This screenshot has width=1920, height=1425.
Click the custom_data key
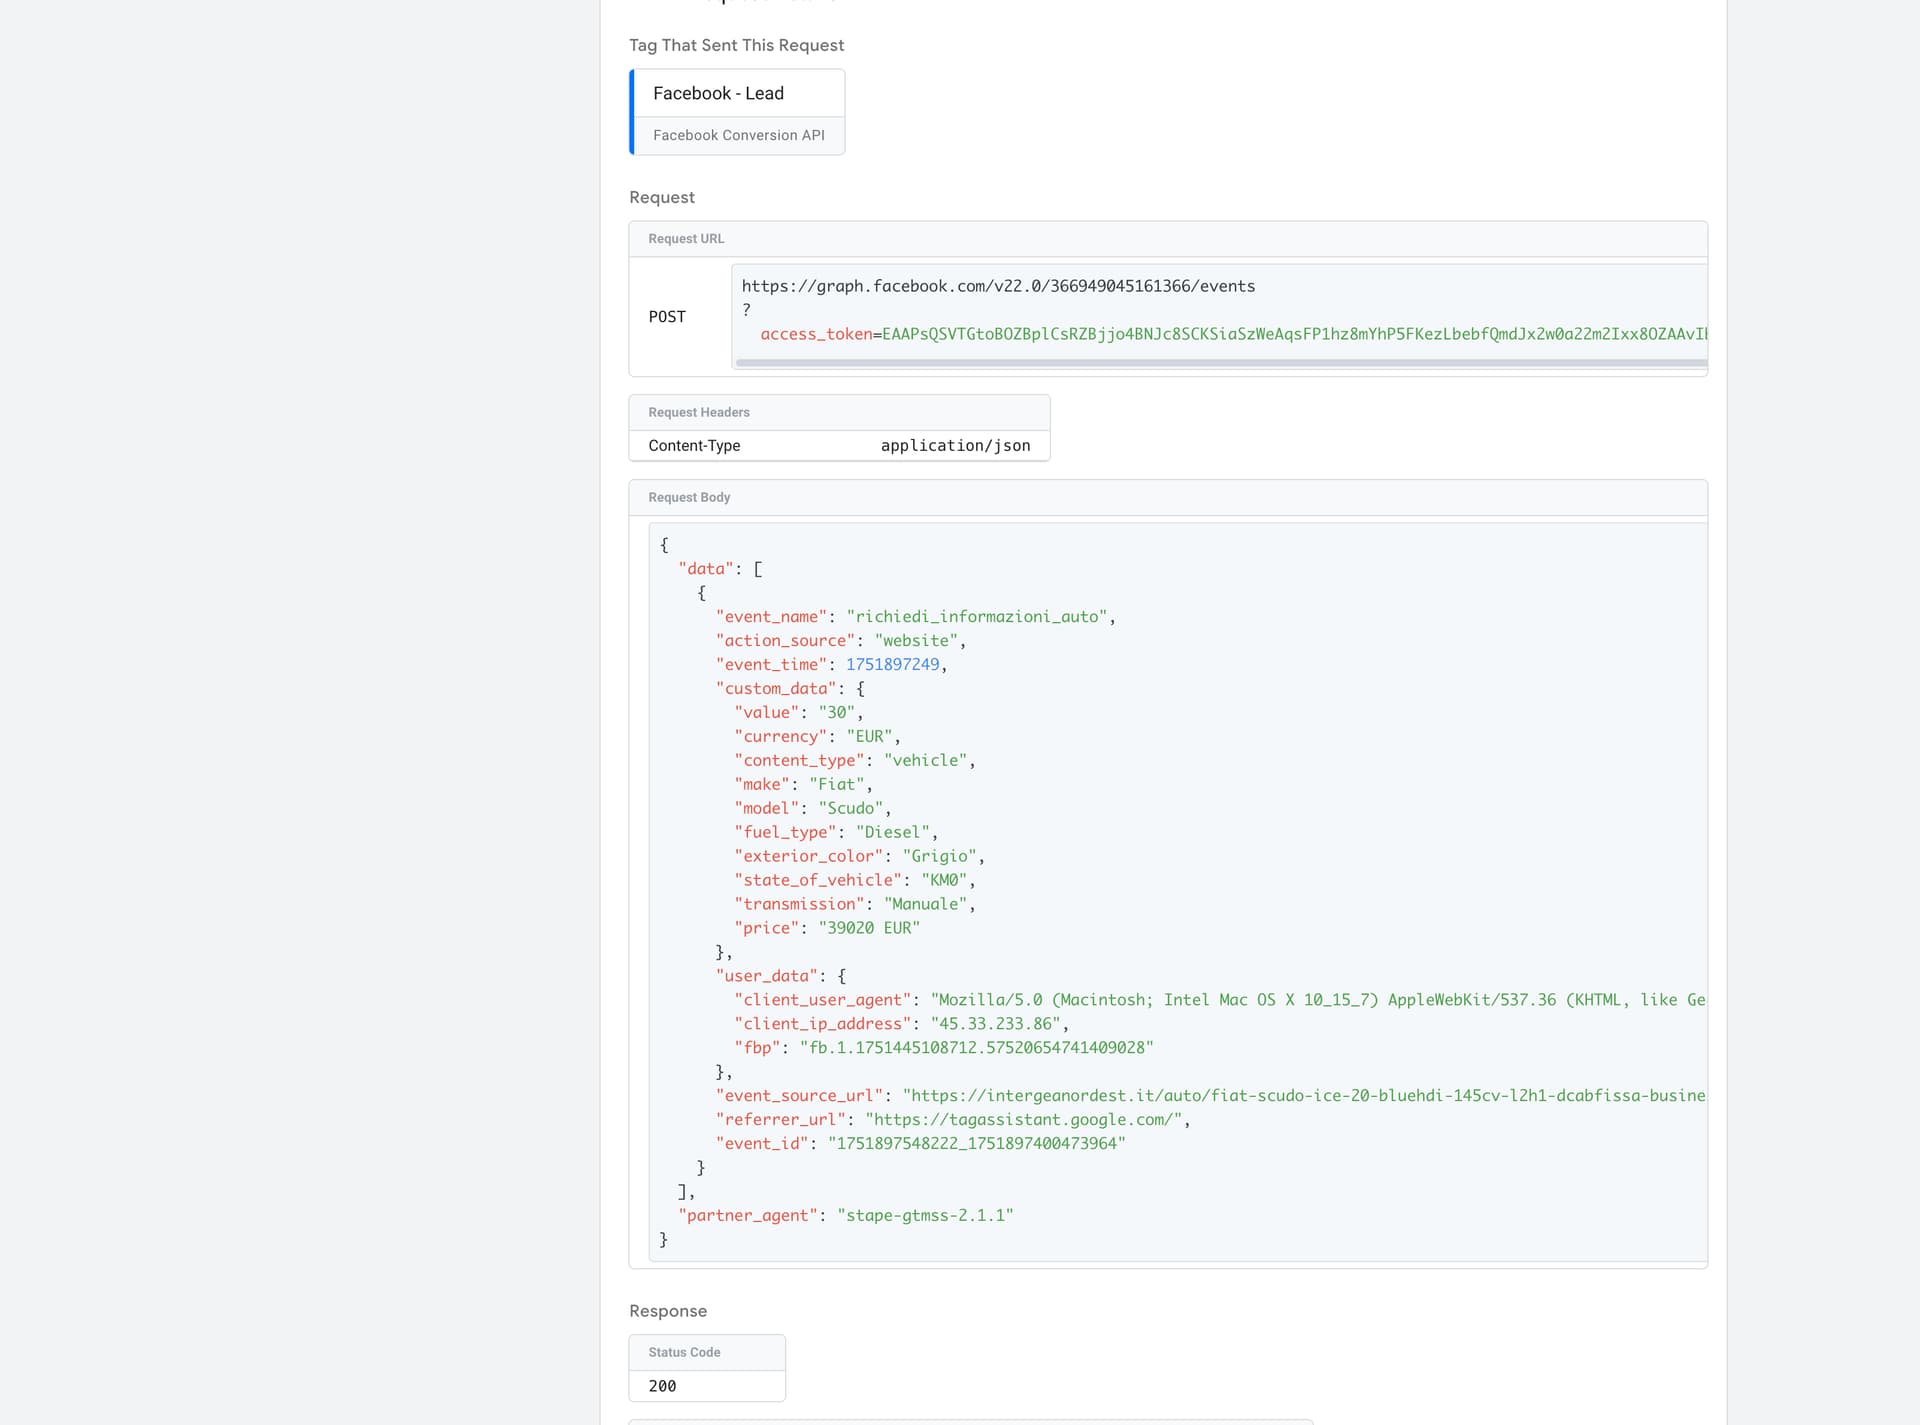point(776,689)
